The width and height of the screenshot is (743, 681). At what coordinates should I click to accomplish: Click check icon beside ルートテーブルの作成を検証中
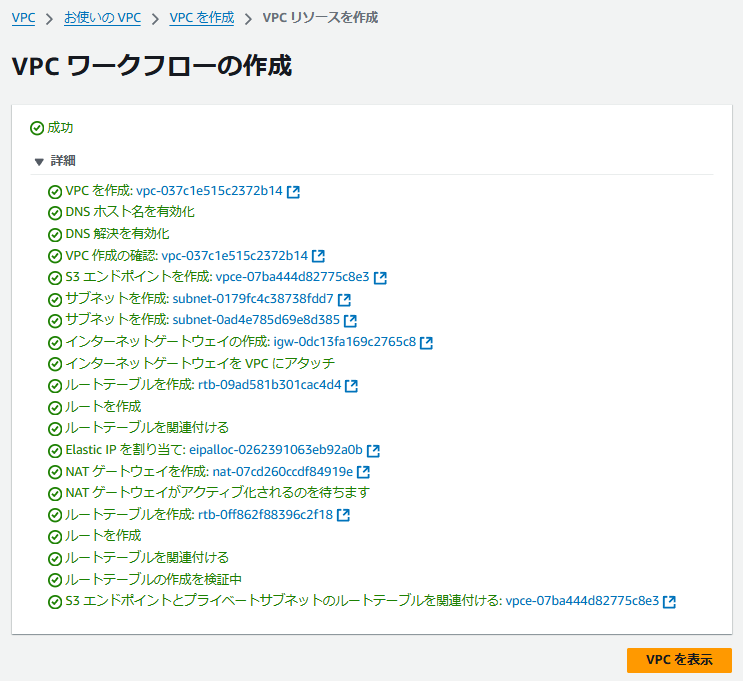tap(55, 580)
